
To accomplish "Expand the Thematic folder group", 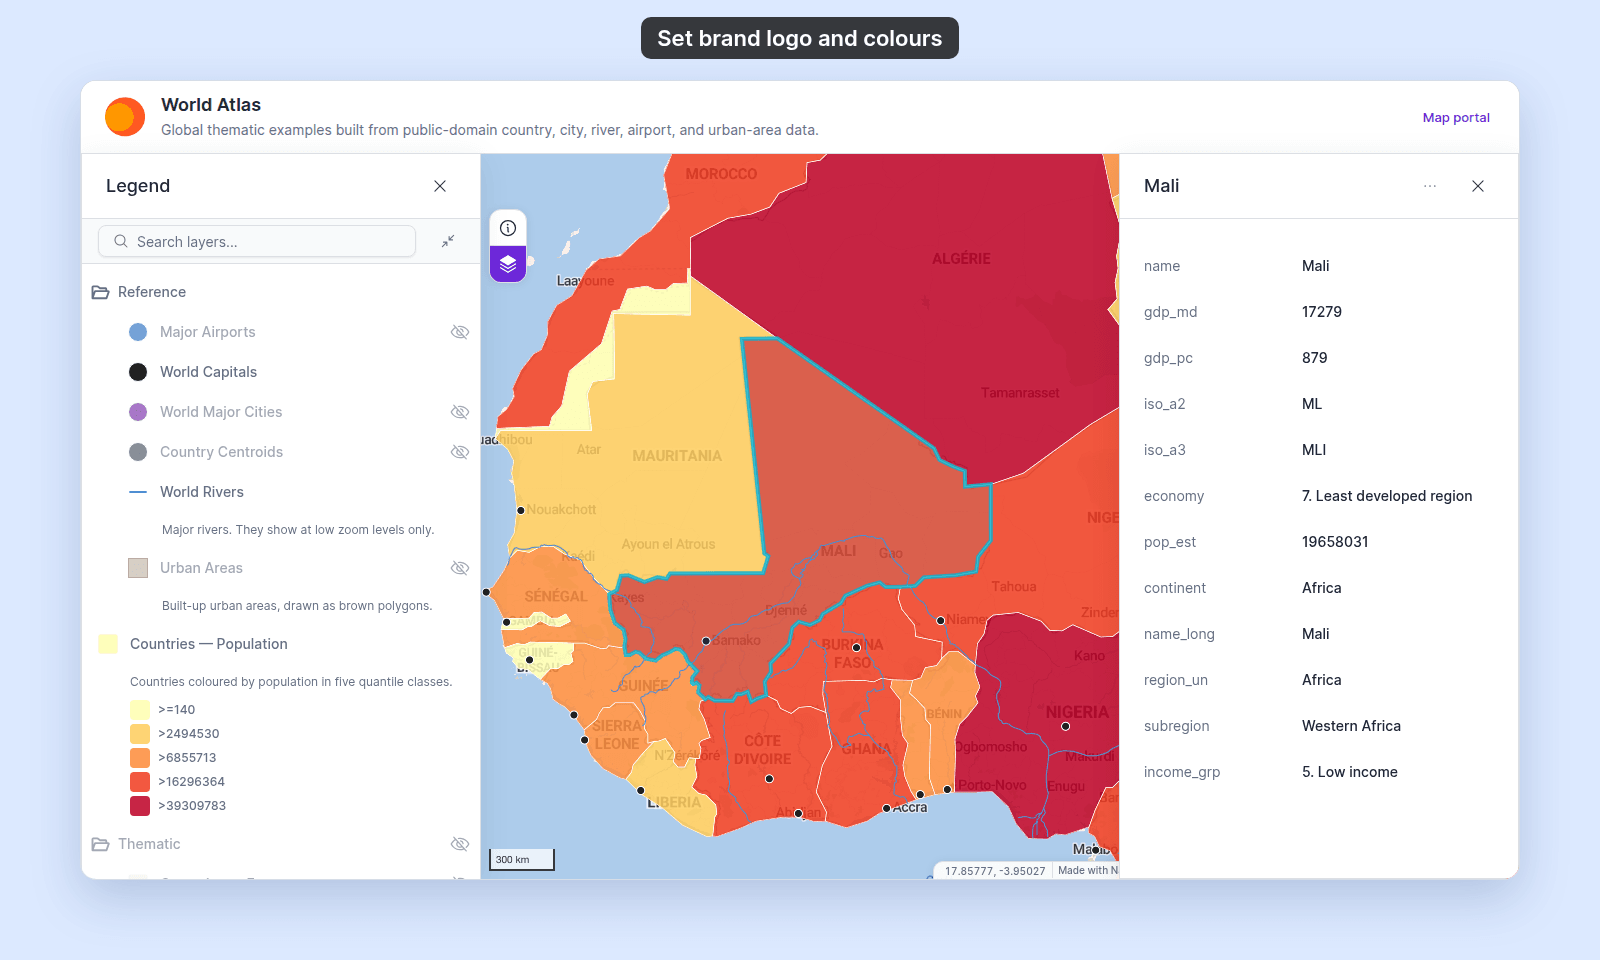I will 100,844.
